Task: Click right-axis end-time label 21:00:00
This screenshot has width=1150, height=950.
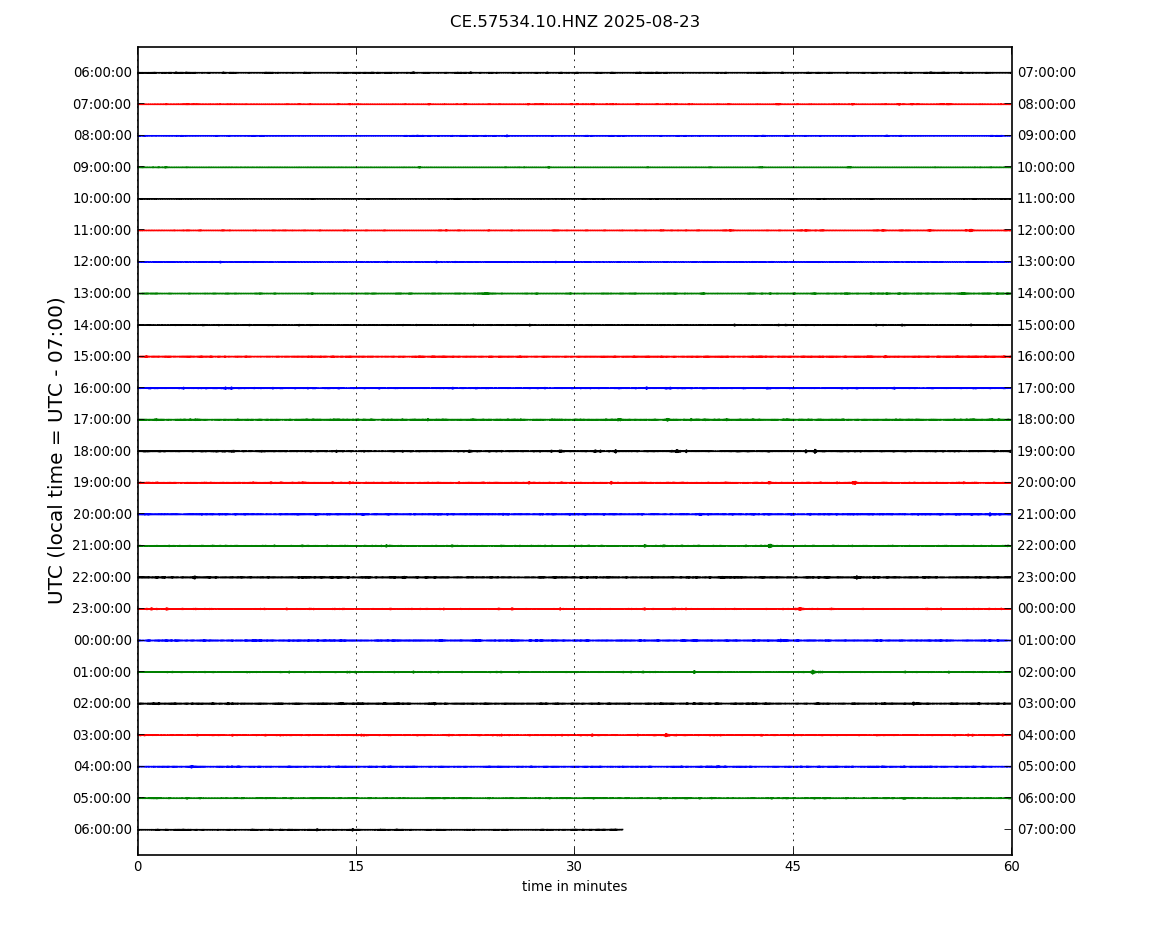Action: 1047,514
